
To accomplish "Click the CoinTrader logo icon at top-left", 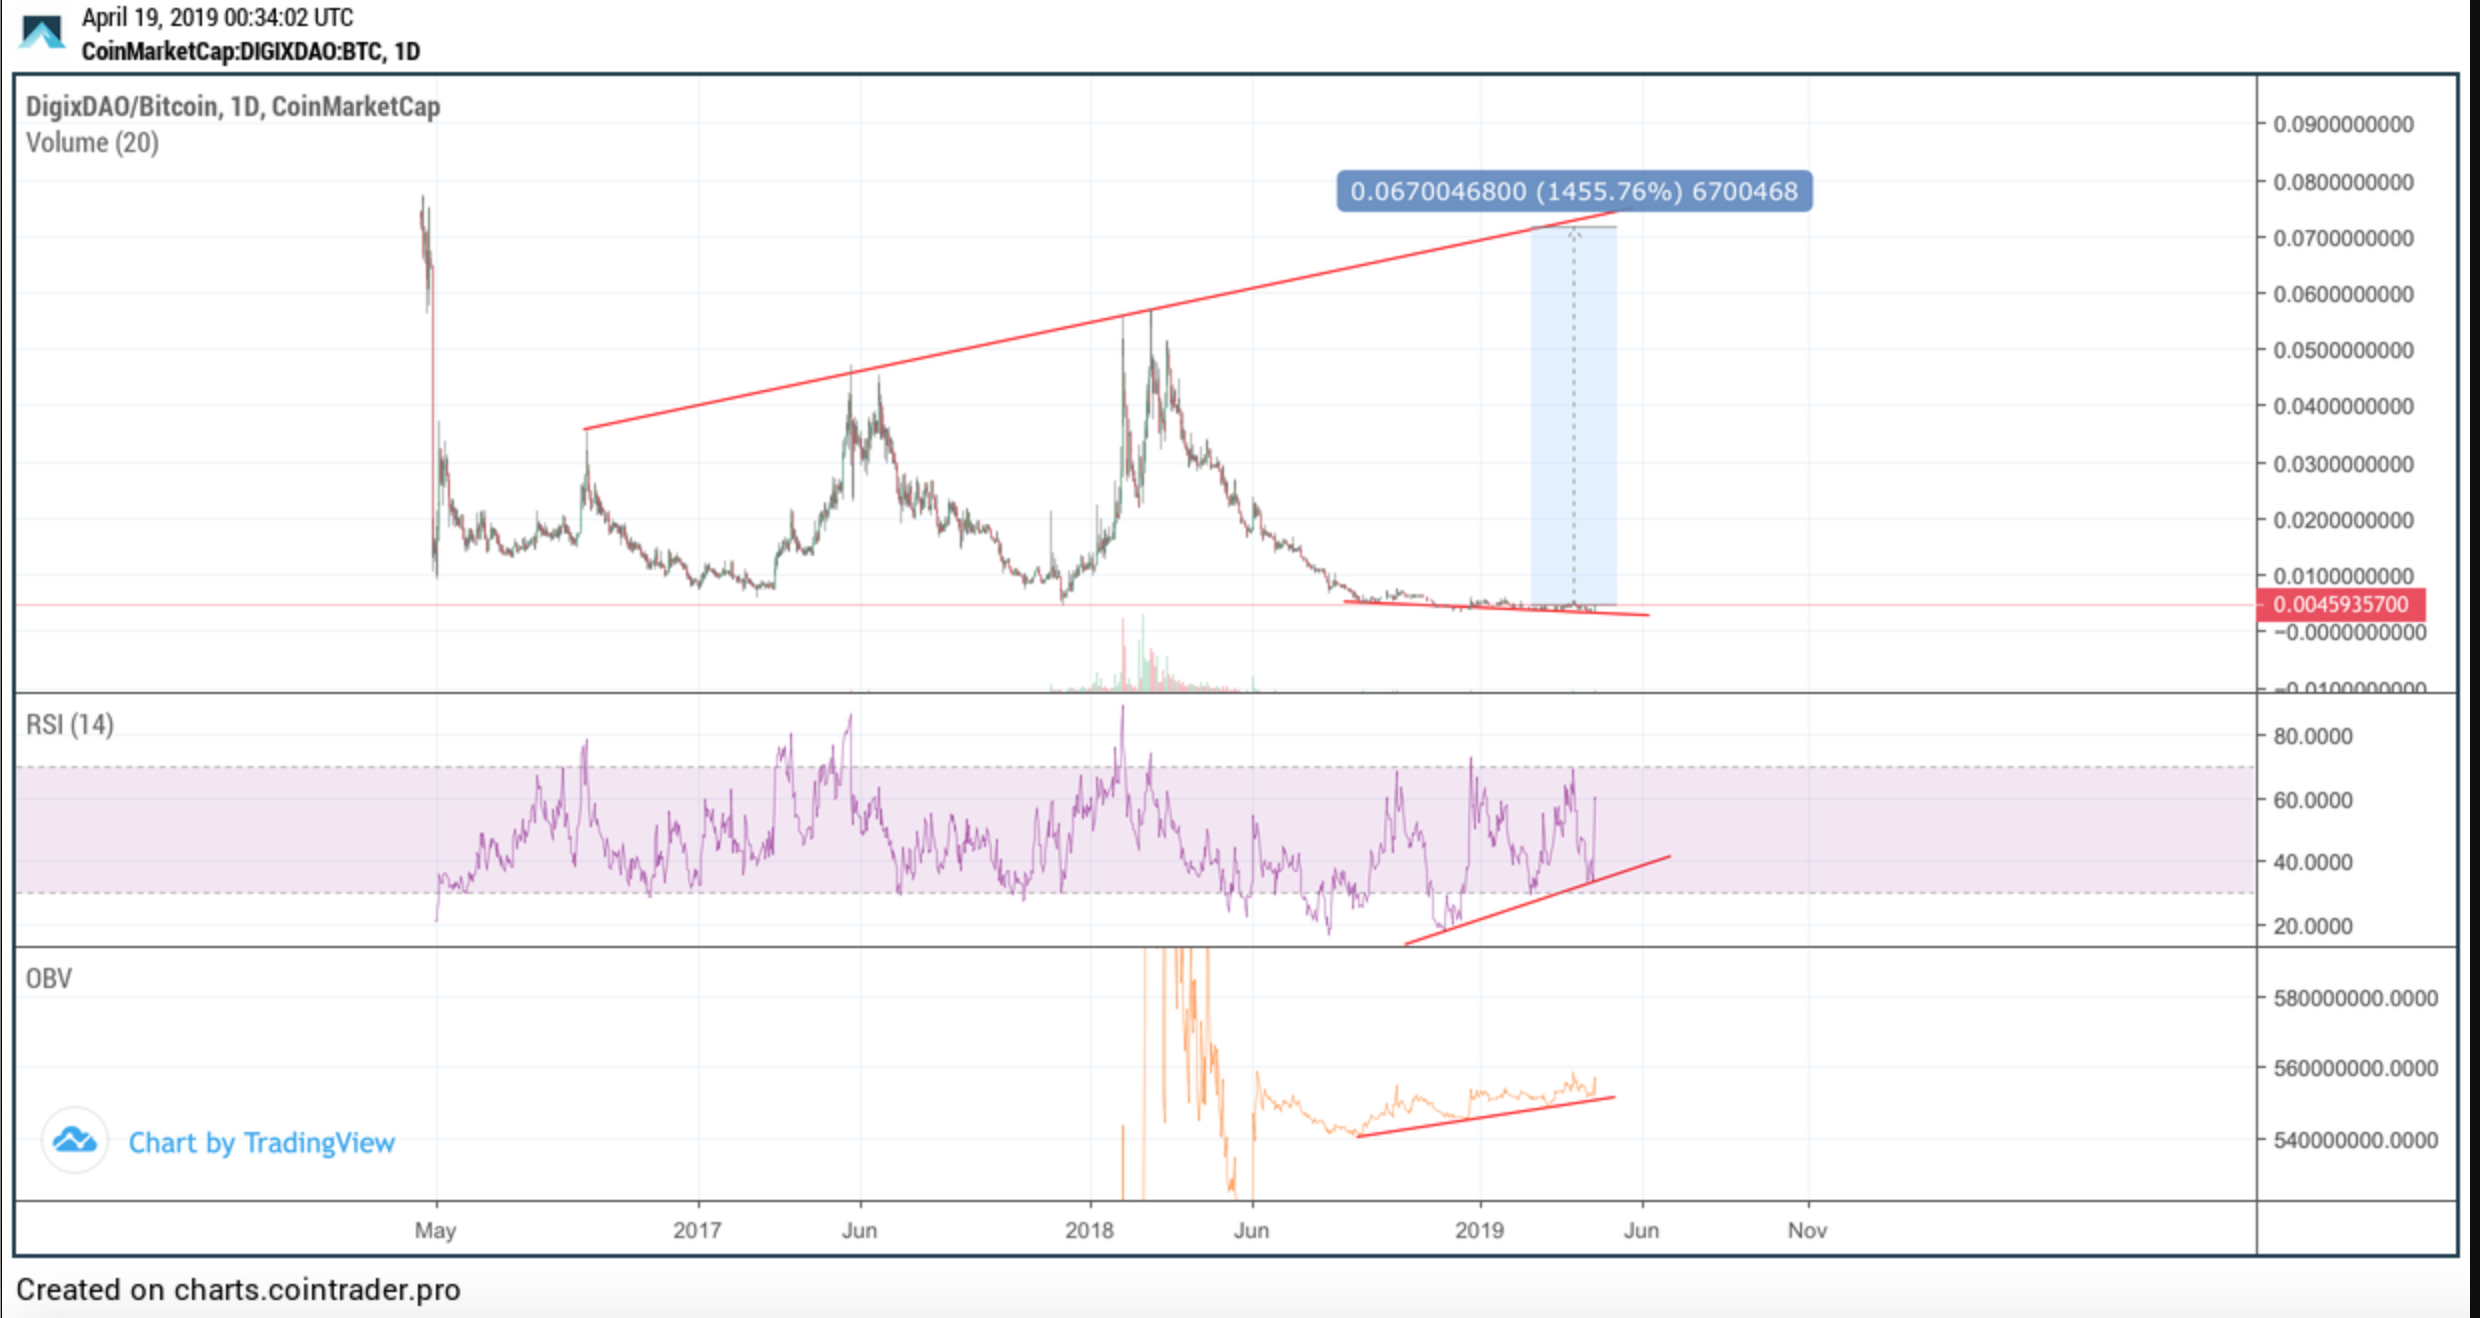I will (42, 32).
